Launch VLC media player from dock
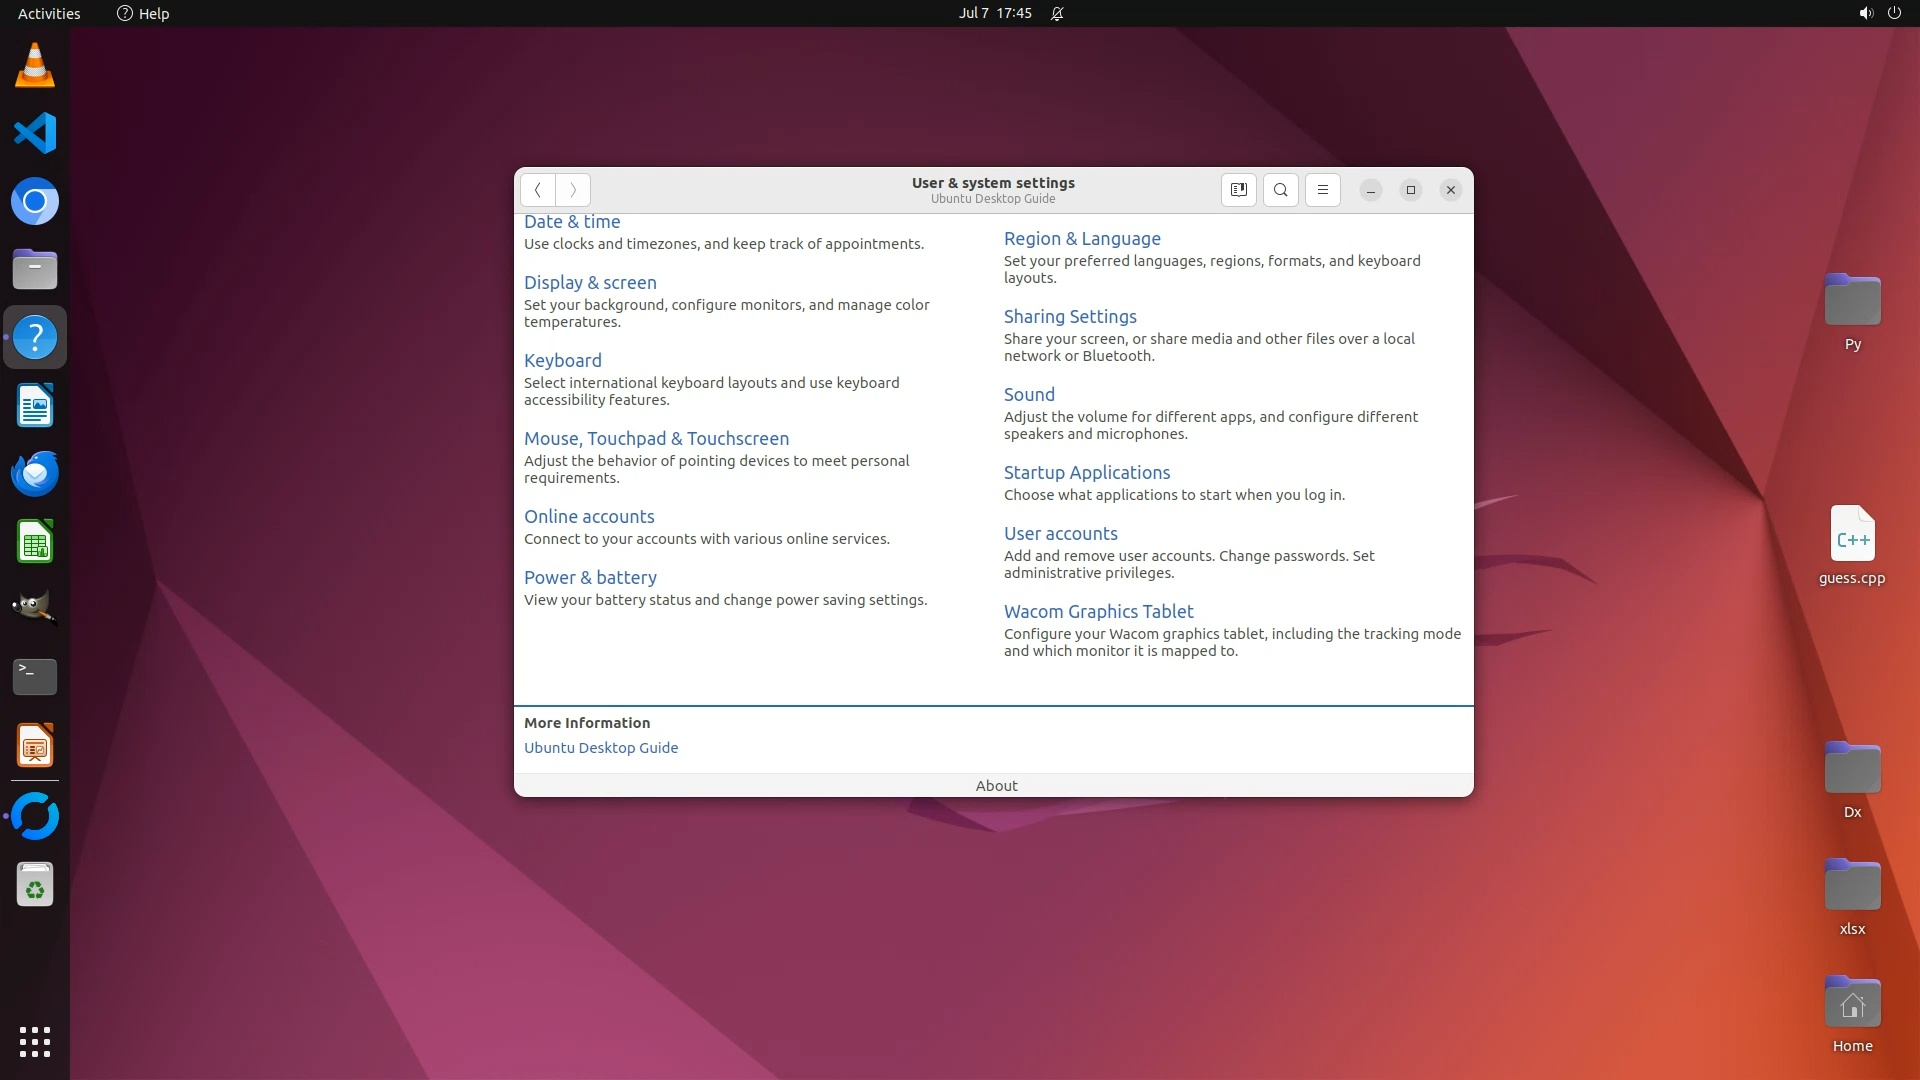 pyautogui.click(x=35, y=66)
